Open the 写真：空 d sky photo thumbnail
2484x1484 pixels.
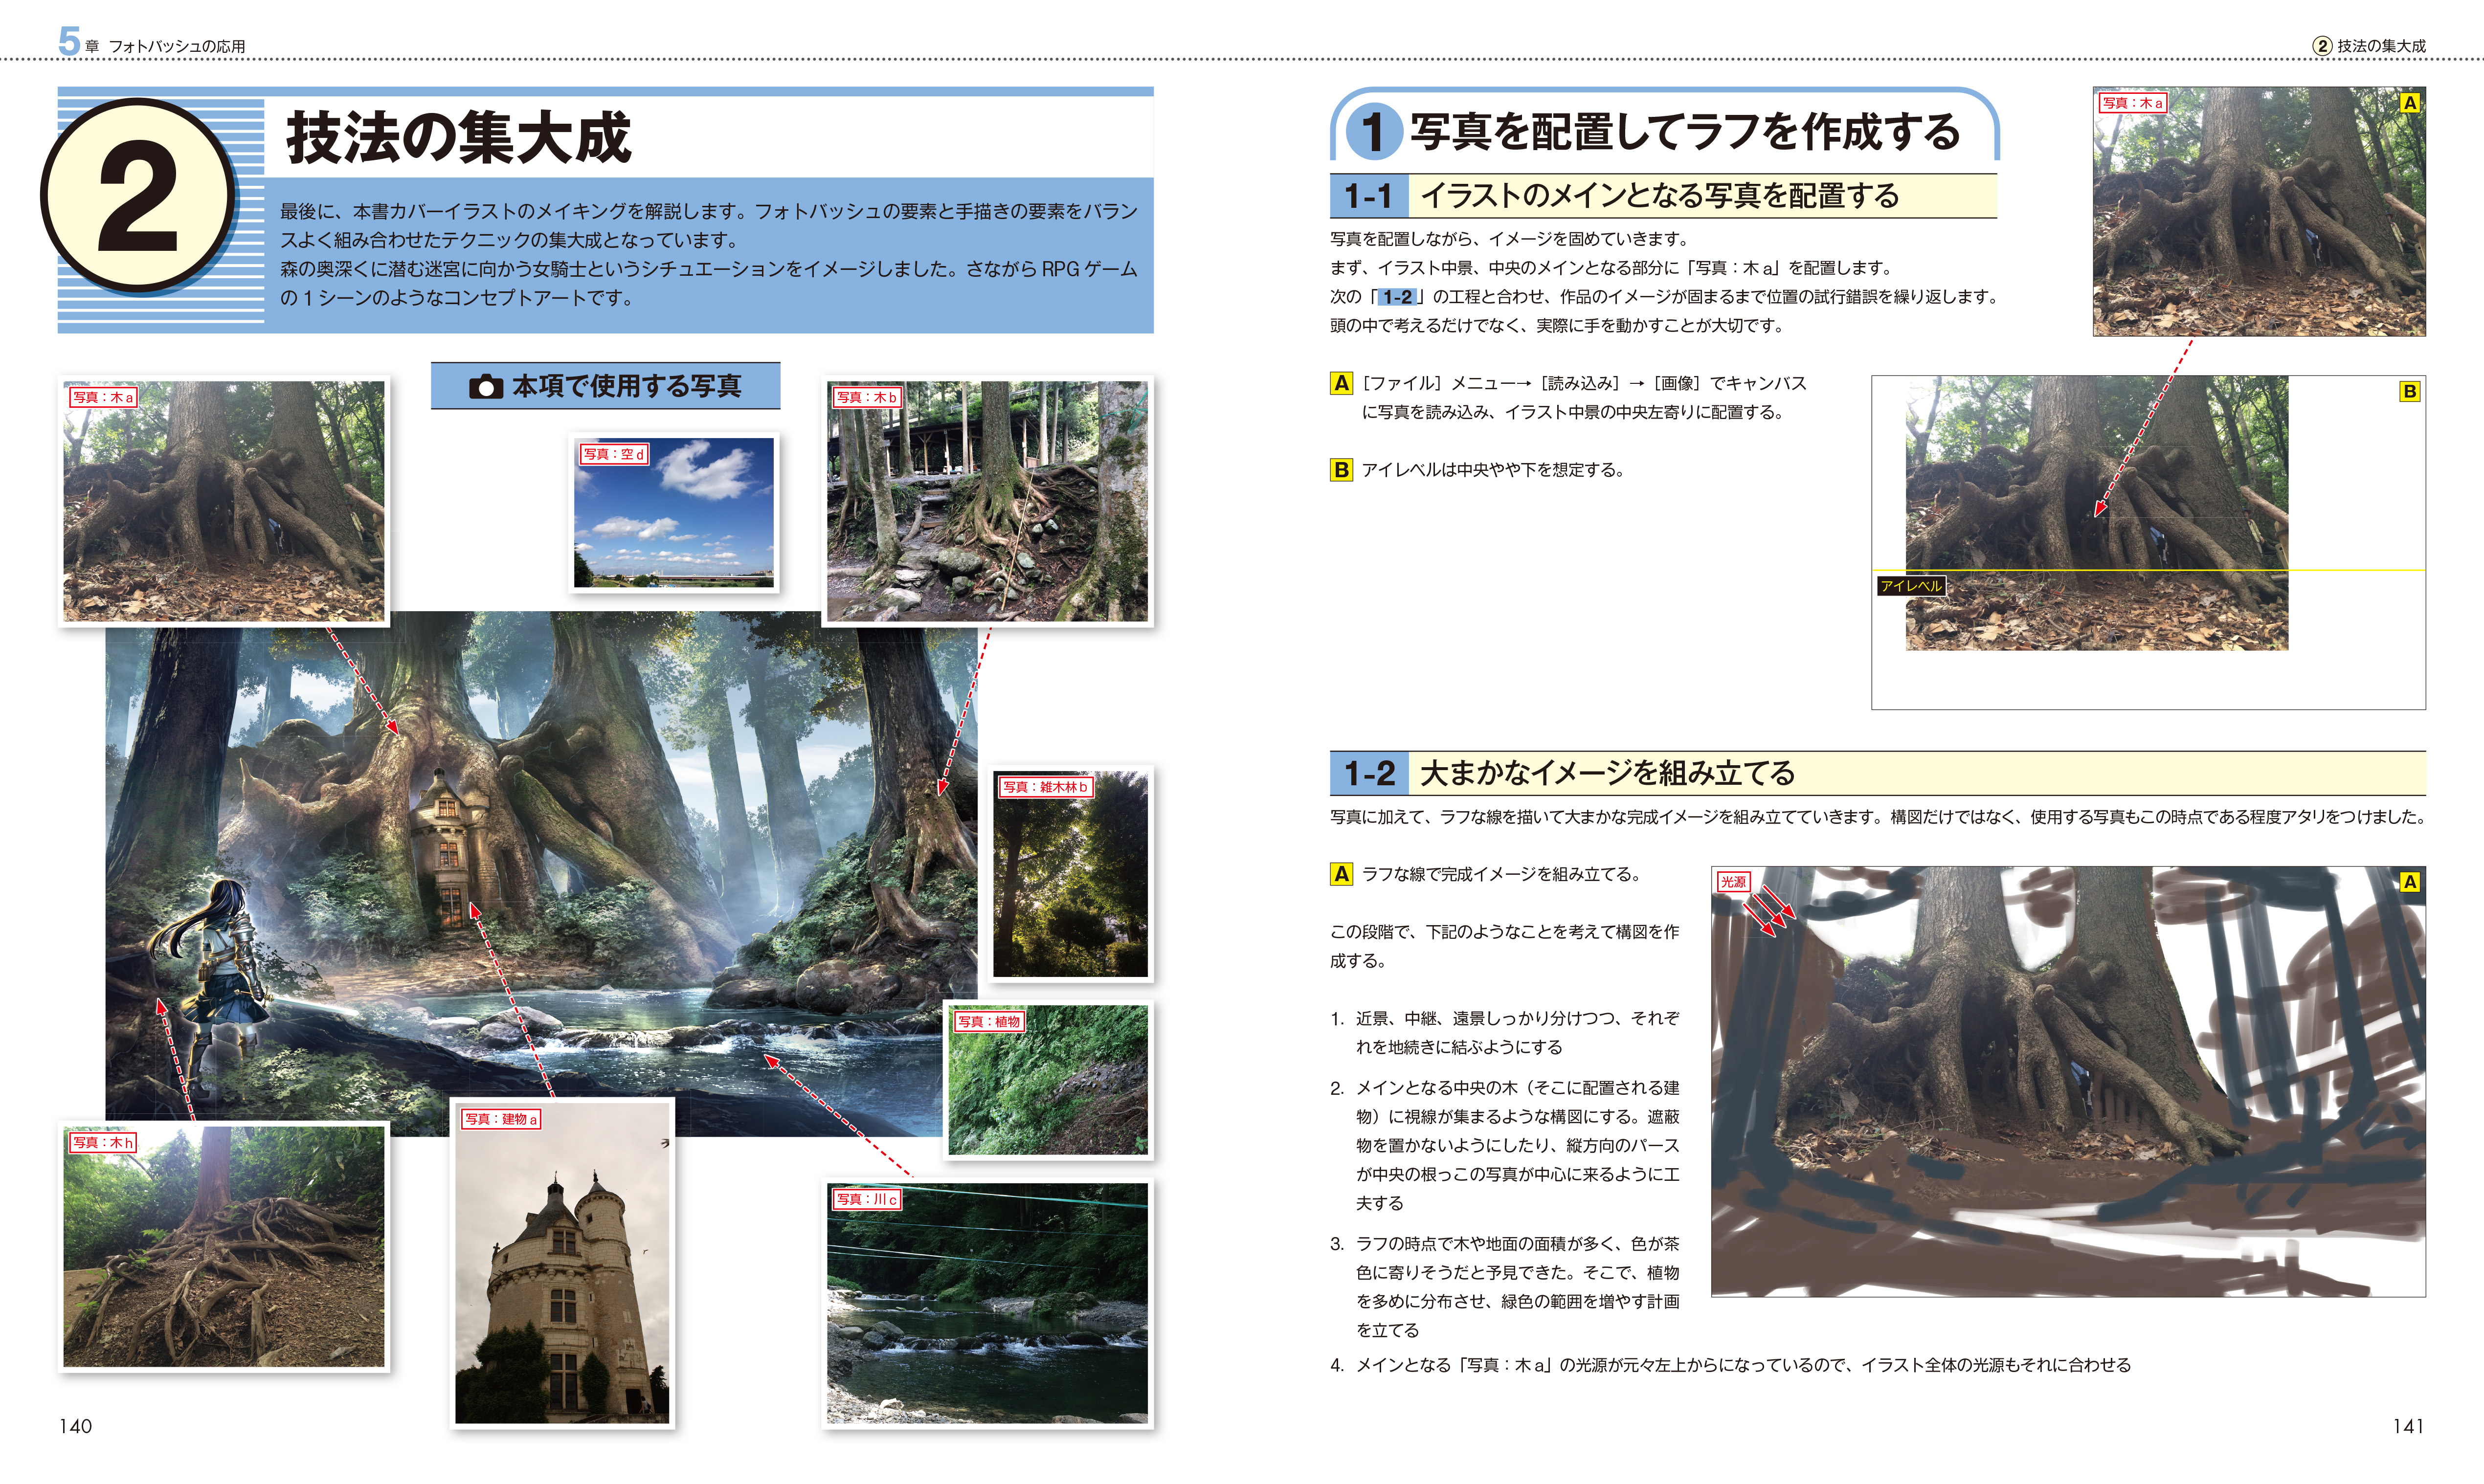[x=674, y=512]
